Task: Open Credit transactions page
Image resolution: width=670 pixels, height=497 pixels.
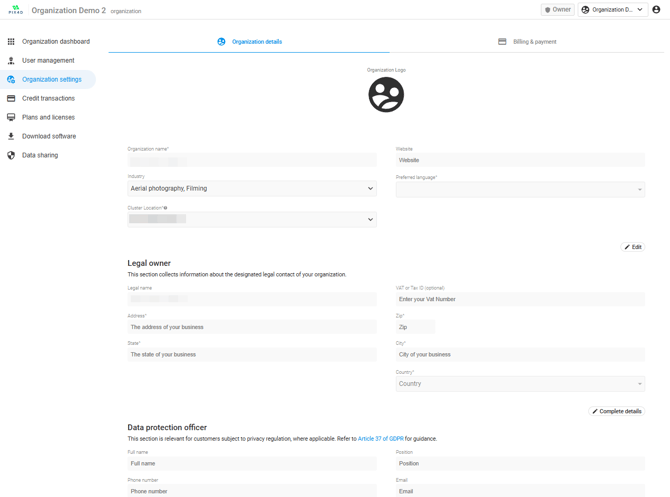Action: 48,98
